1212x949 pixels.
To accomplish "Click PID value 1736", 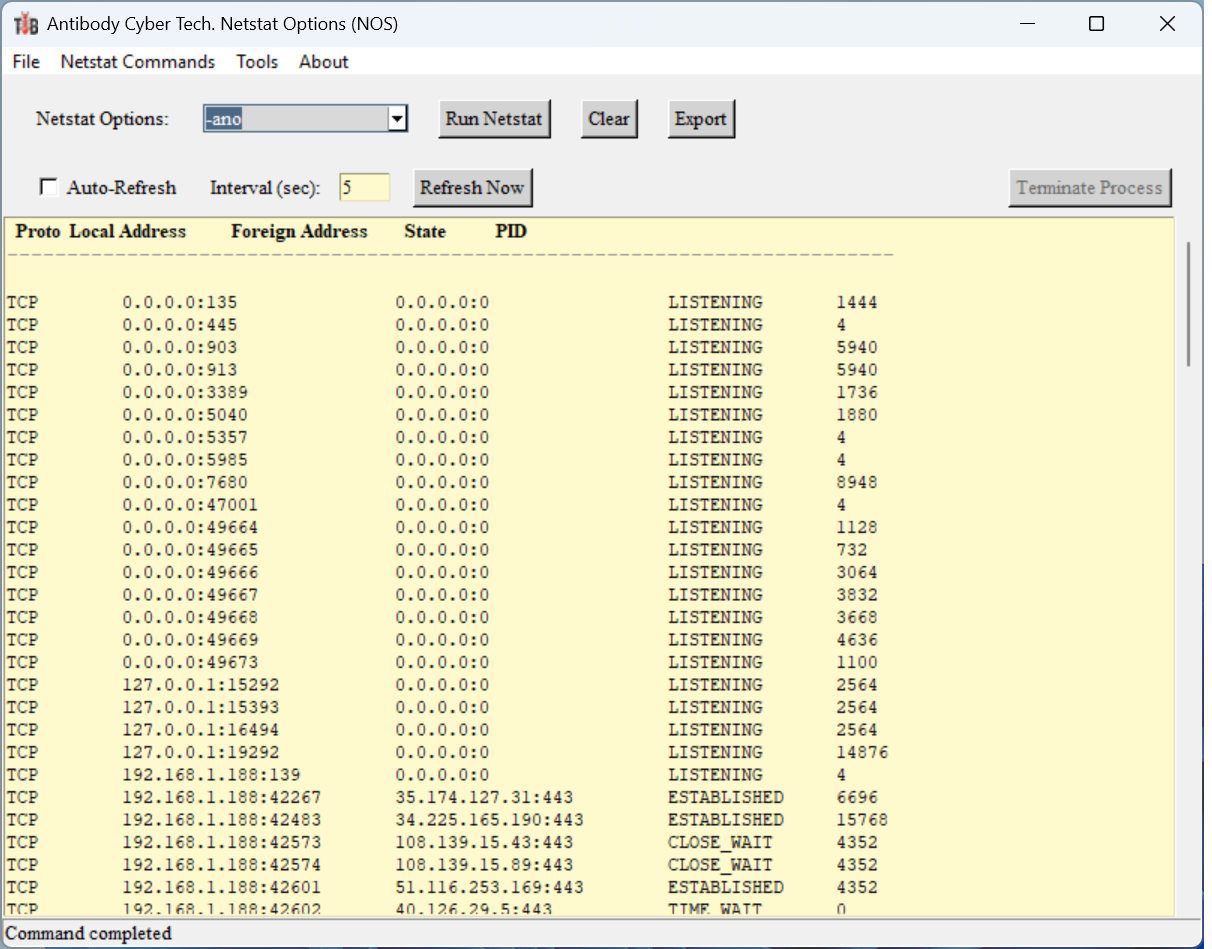I will pyautogui.click(x=857, y=392).
